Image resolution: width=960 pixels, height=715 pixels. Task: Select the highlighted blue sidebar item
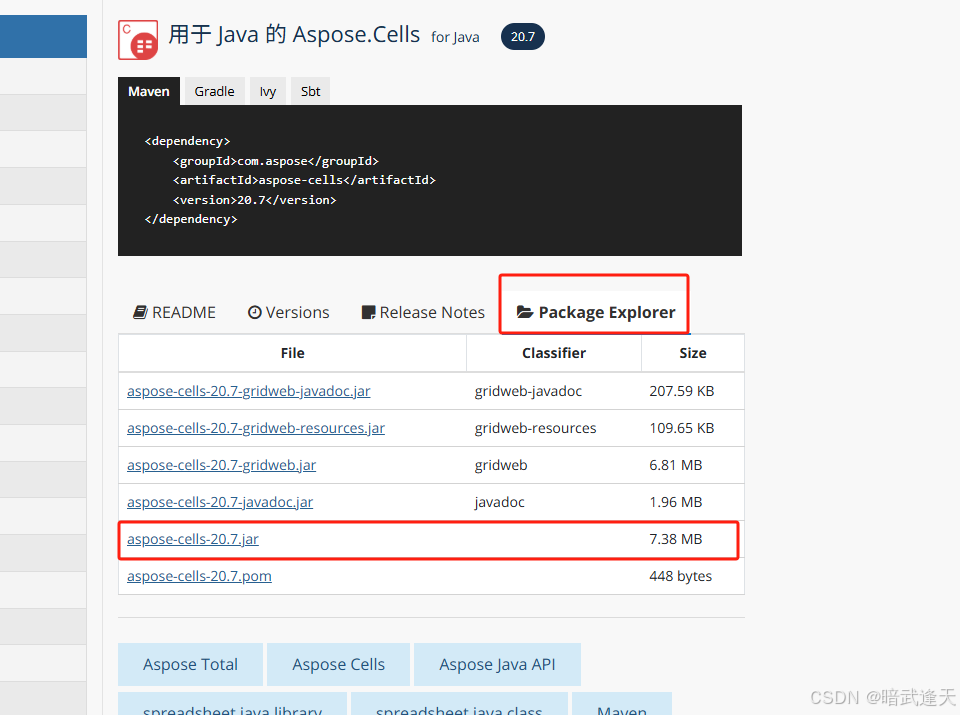pos(43,37)
